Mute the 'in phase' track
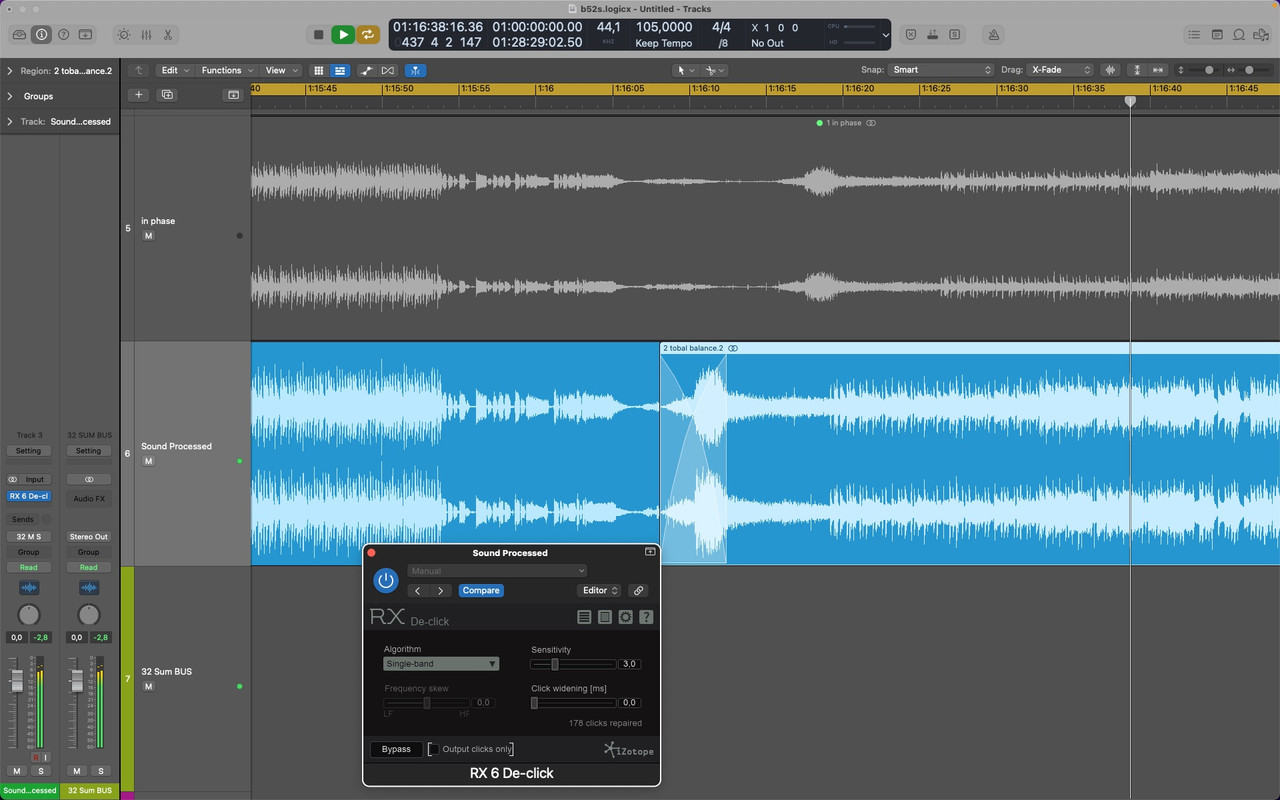 point(148,236)
